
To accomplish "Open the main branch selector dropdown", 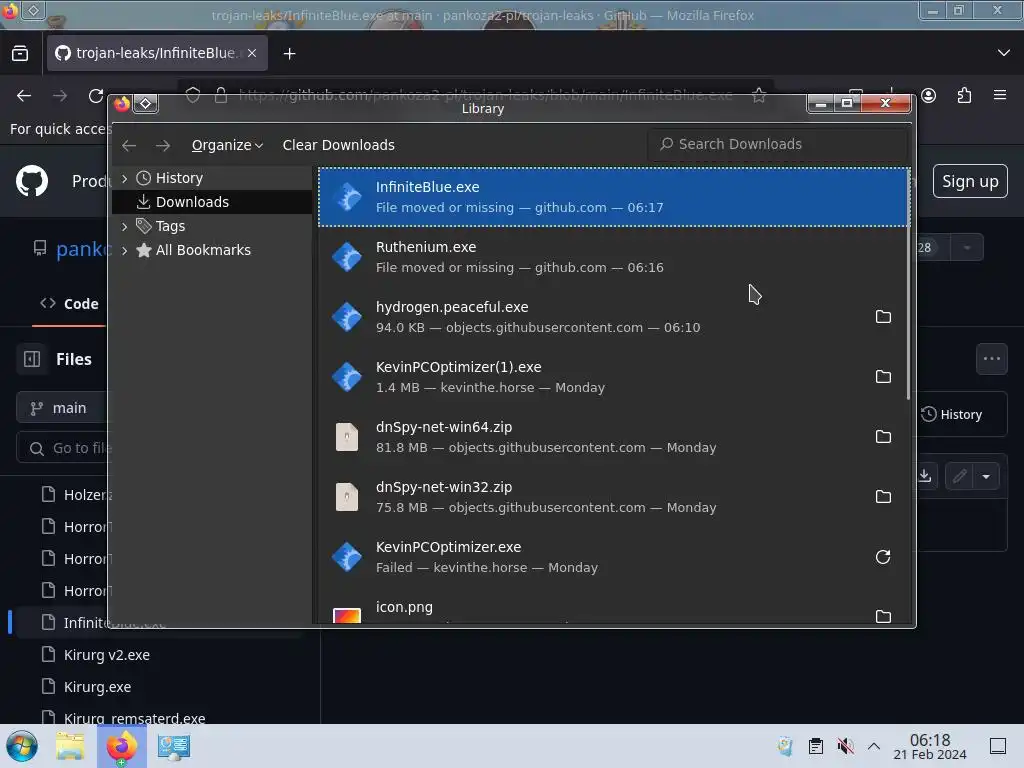I will point(63,408).
